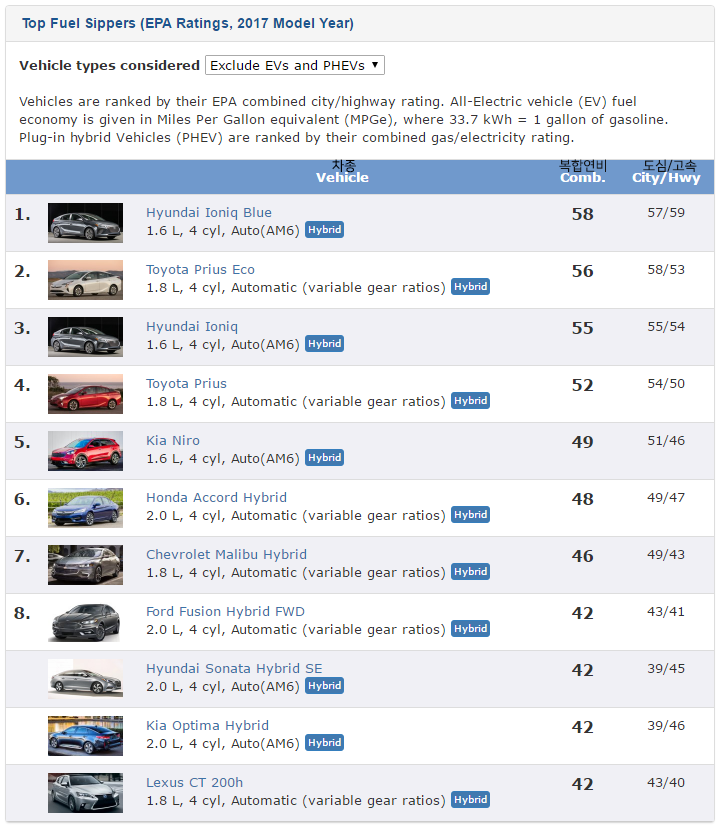This screenshot has width=720, height=827.
Task: Click the combined rating 58
Action: click(x=583, y=214)
